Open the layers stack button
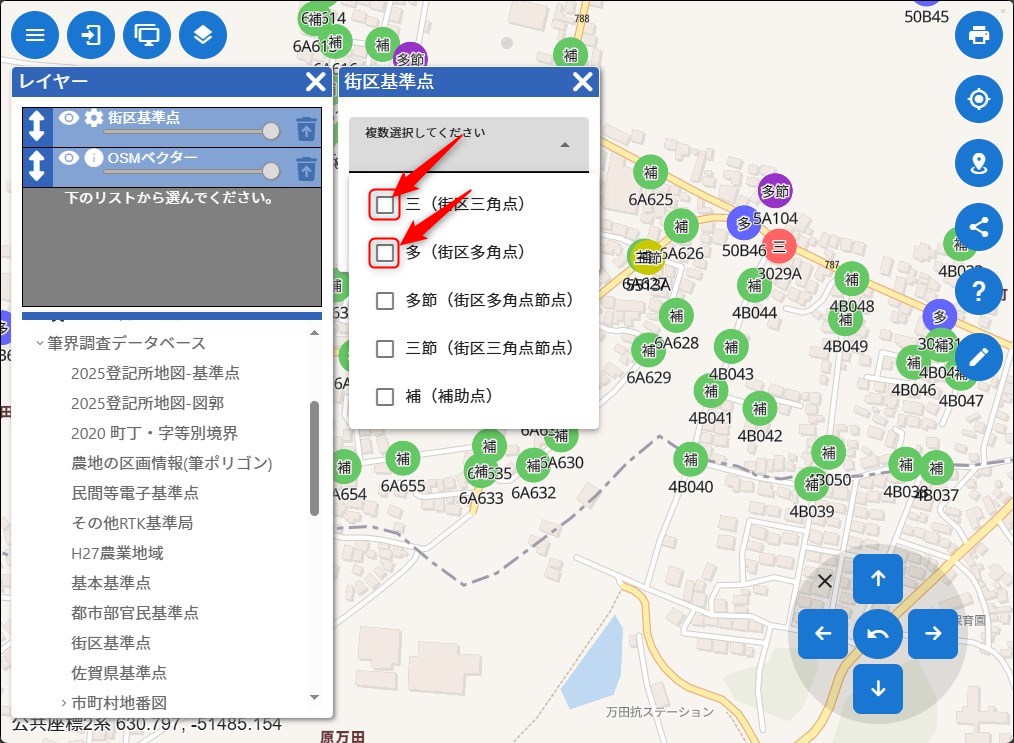Image resolution: width=1014 pixels, height=743 pixels. (x=203, y=36)
